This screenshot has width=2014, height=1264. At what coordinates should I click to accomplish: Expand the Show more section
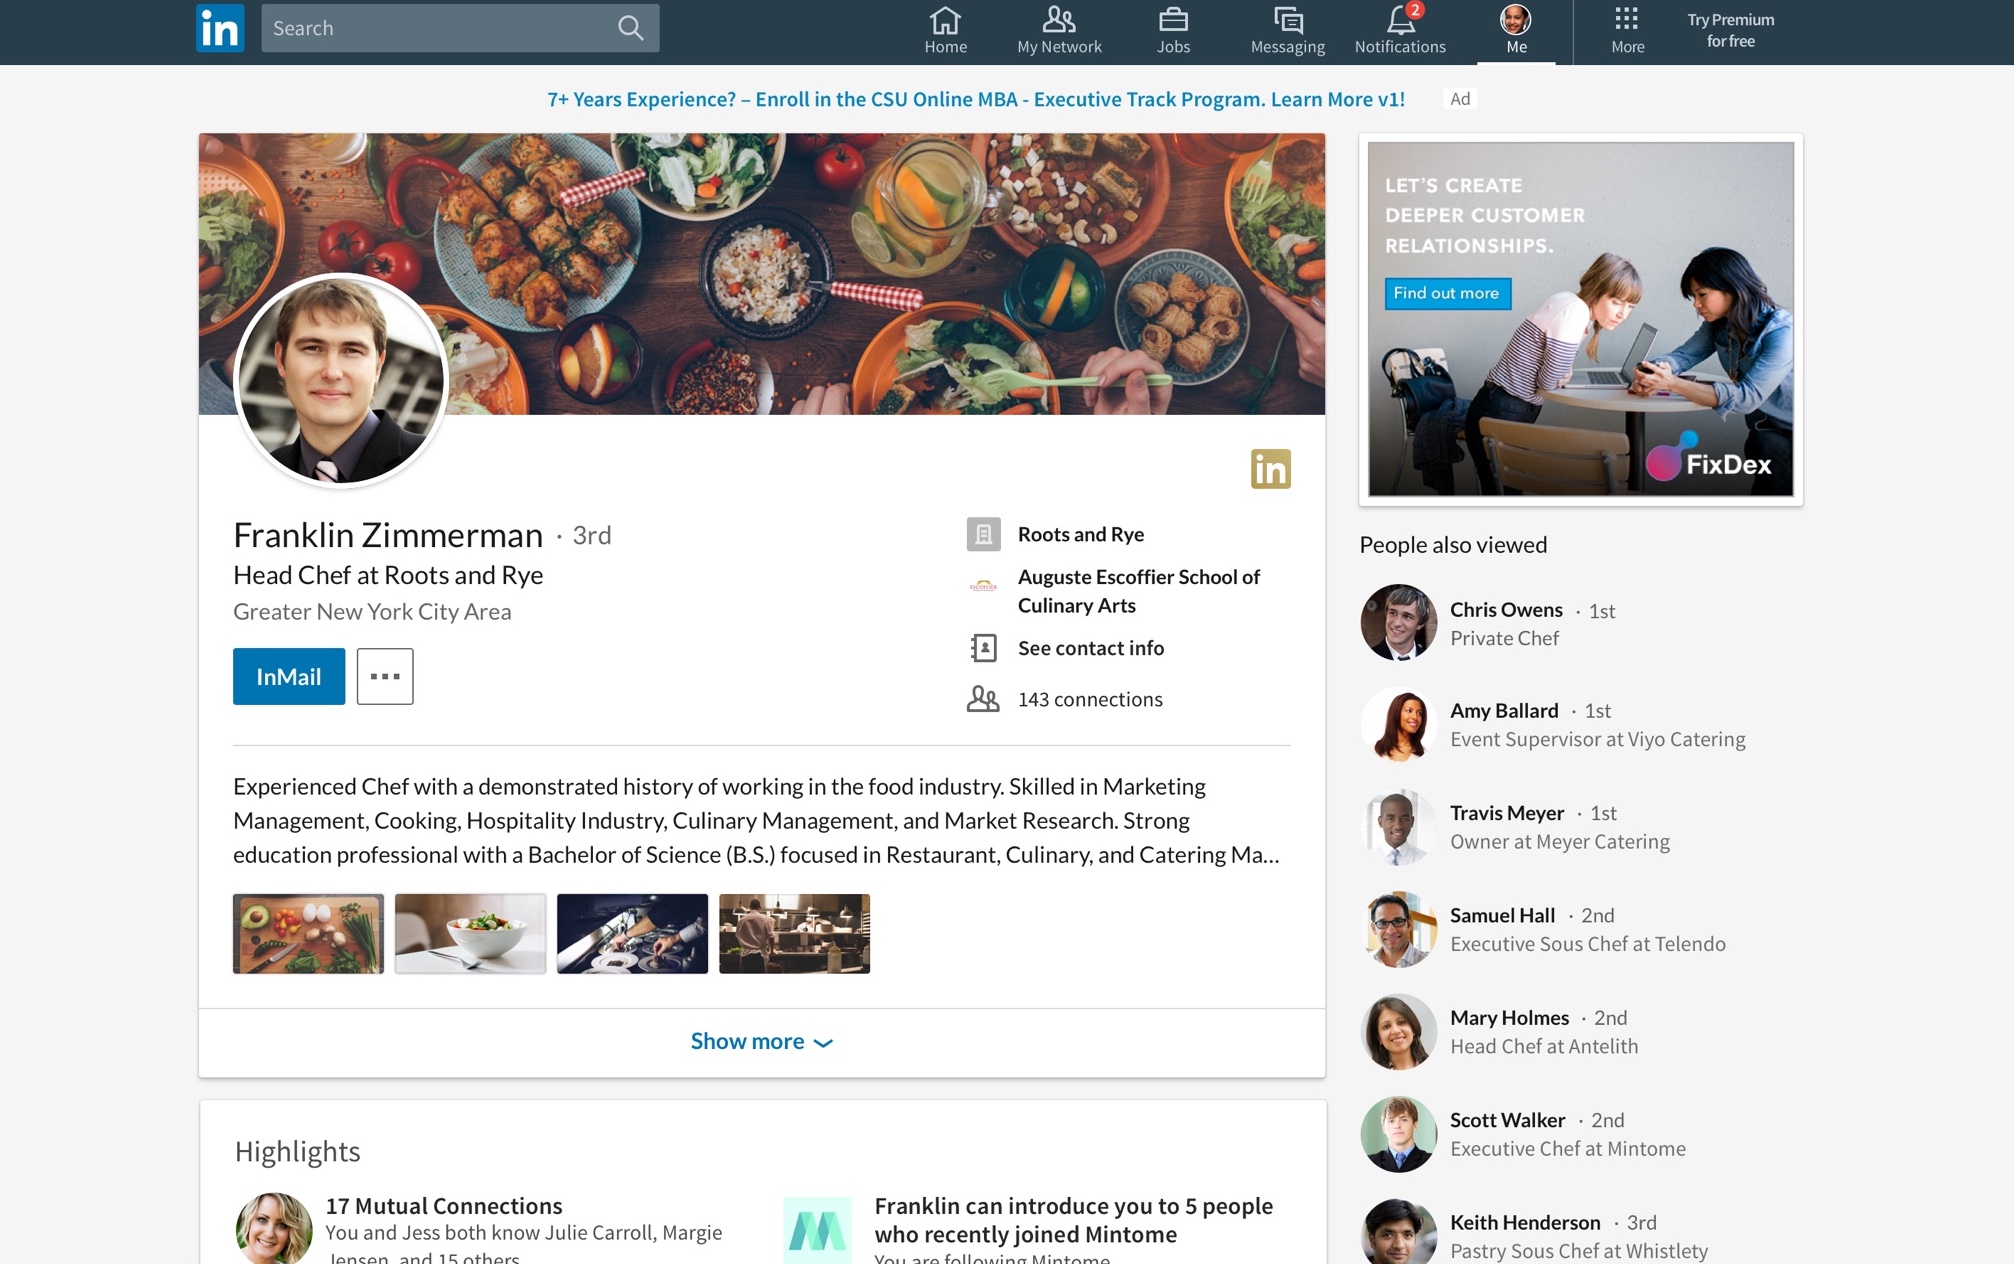click(x=761, y=1041)
